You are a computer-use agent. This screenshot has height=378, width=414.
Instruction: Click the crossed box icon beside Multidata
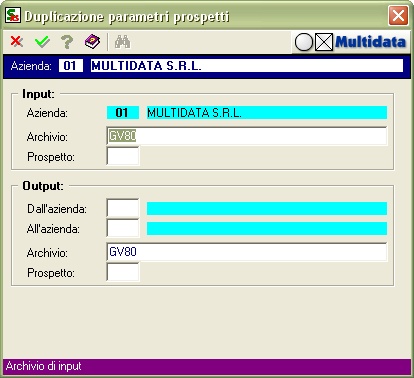(324, 42)
